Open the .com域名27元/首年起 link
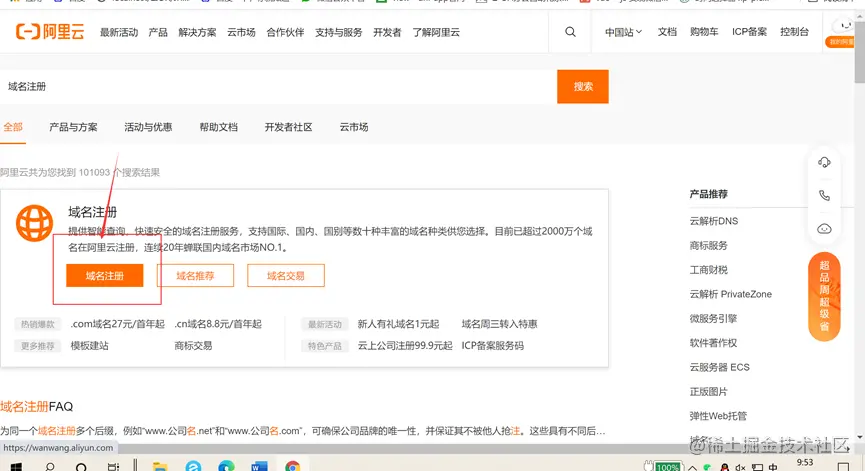The width and height of the screenshot is (865, 471). tap(118, 324)
